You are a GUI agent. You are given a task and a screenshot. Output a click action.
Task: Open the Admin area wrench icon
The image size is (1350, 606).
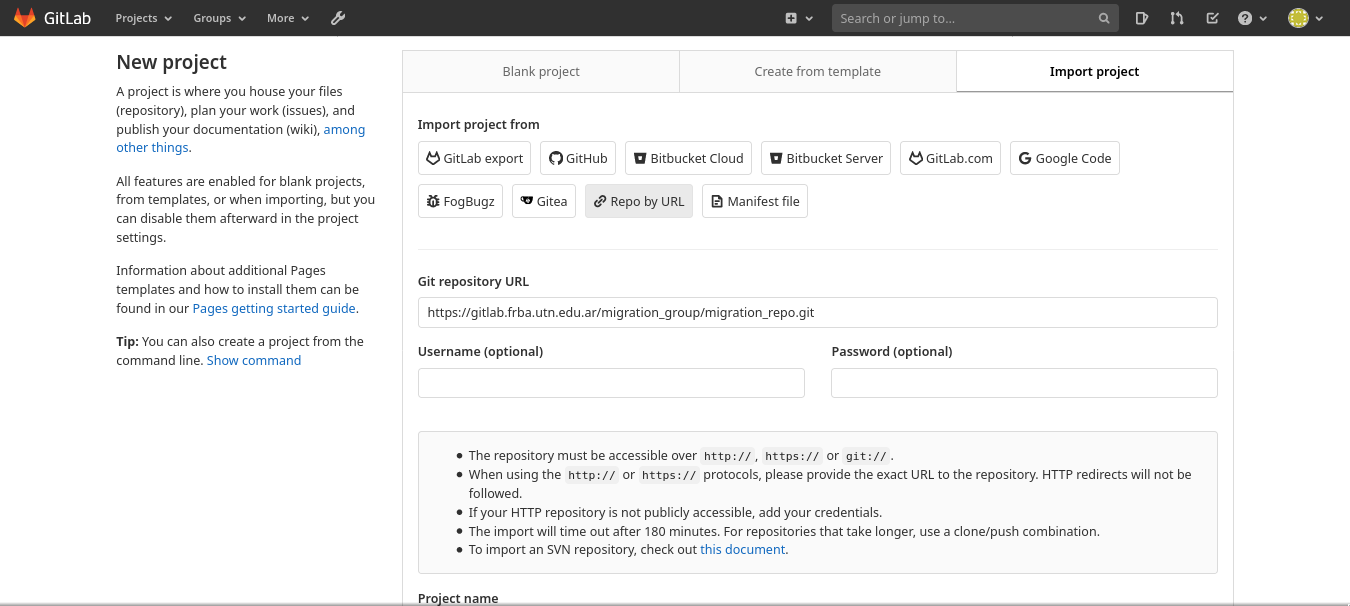point(338,18)
